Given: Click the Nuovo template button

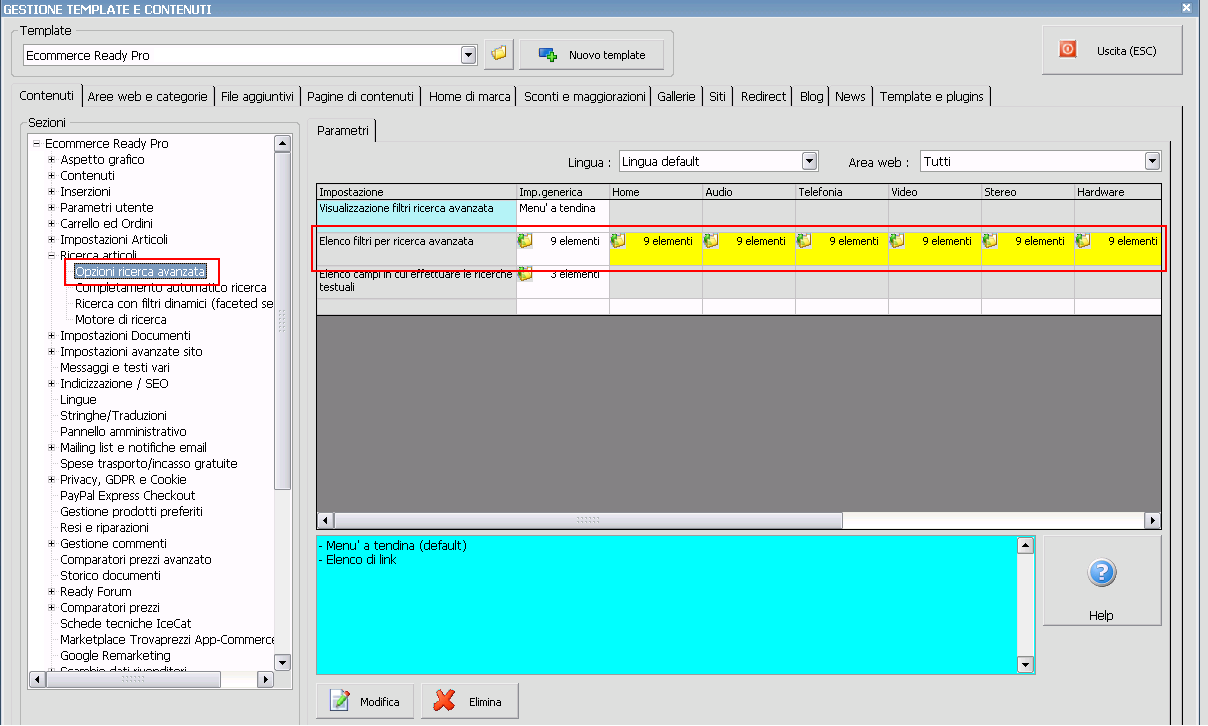Looking at the screenshot, I should (591, 55).
